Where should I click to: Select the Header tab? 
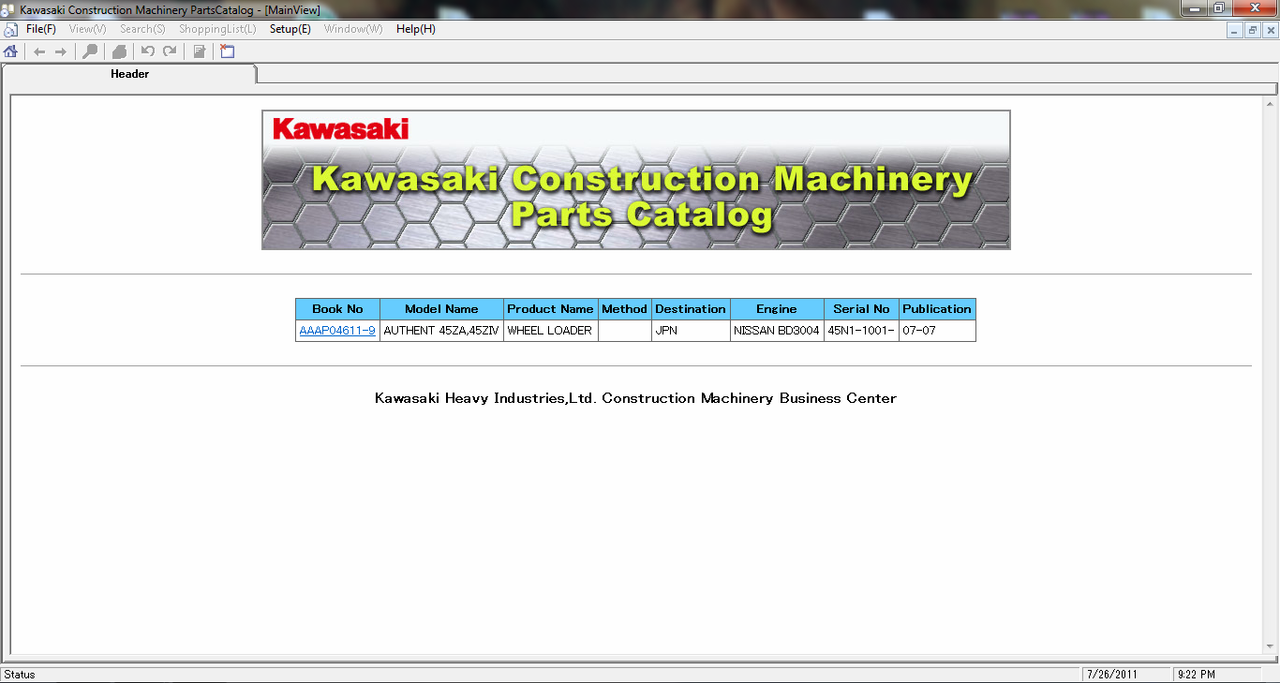(x=130, y=74)
